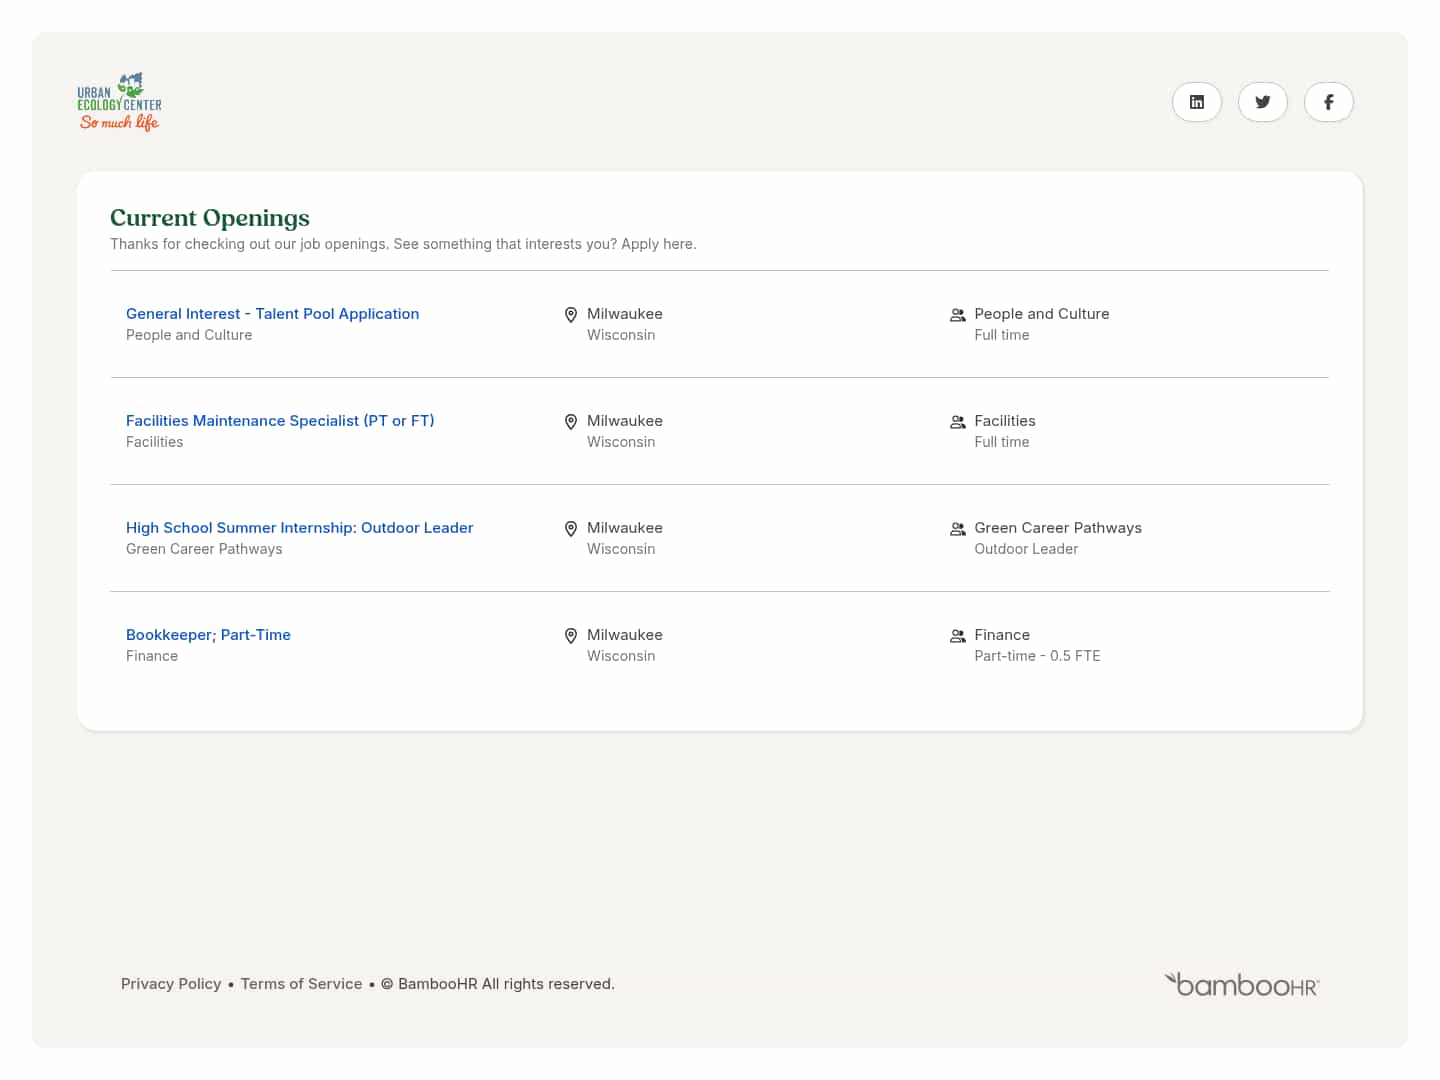Open the Facebook social icon
Viewport: 1440px width, 1080px height.
click(x=1328, y=101)
